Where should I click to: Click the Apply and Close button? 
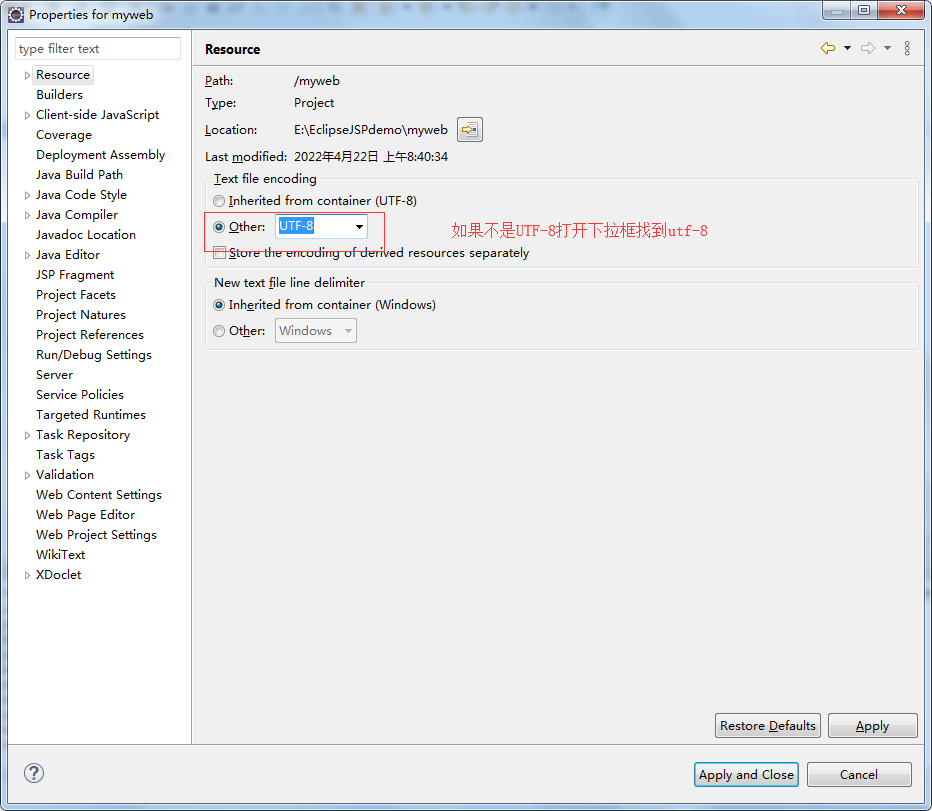(746, 774)
